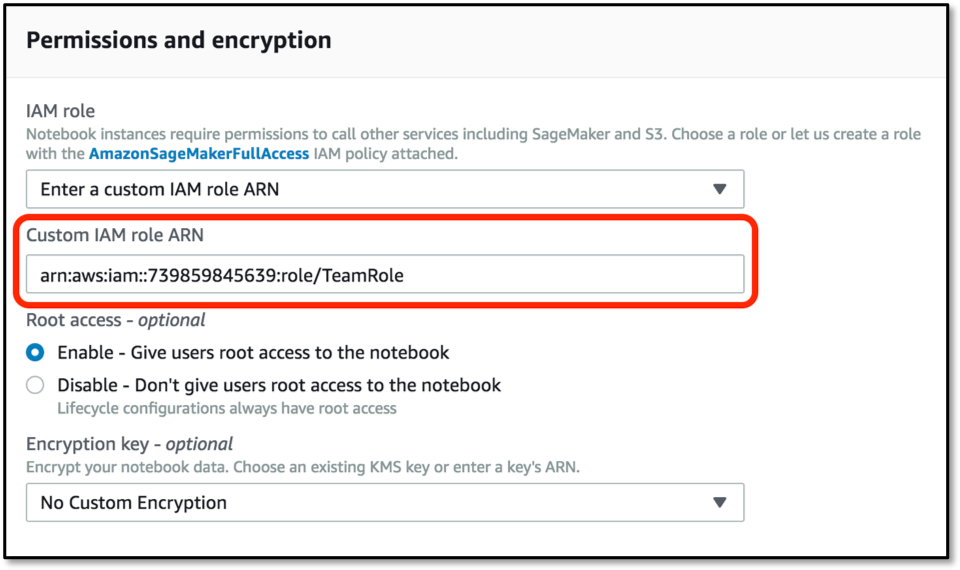Place cursor on 'TeamRole' in ARN field

point(363,276)
